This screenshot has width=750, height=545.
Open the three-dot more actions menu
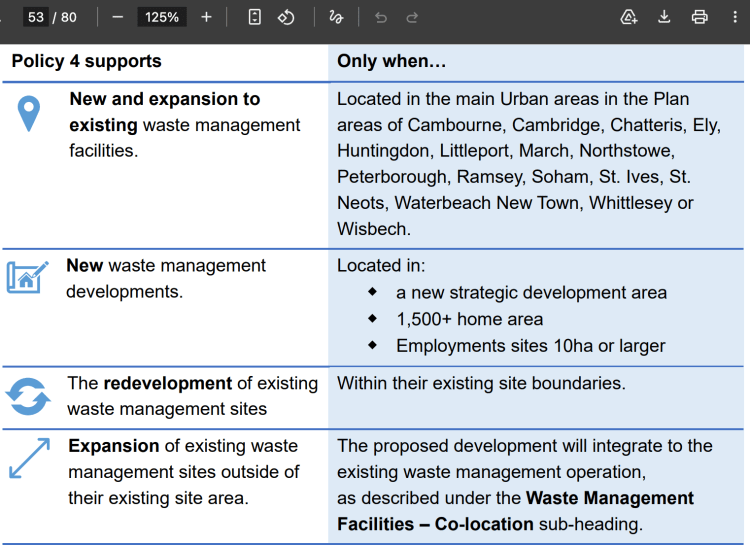[735, 17]
